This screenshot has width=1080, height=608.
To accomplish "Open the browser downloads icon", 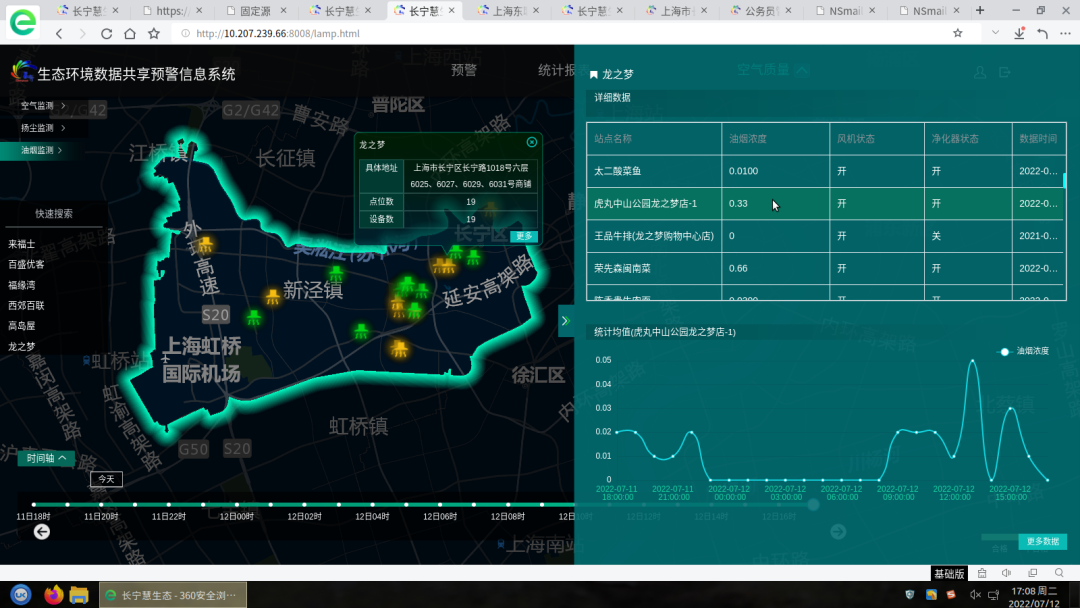I will pyautogui.click(x=1019, y=33).
